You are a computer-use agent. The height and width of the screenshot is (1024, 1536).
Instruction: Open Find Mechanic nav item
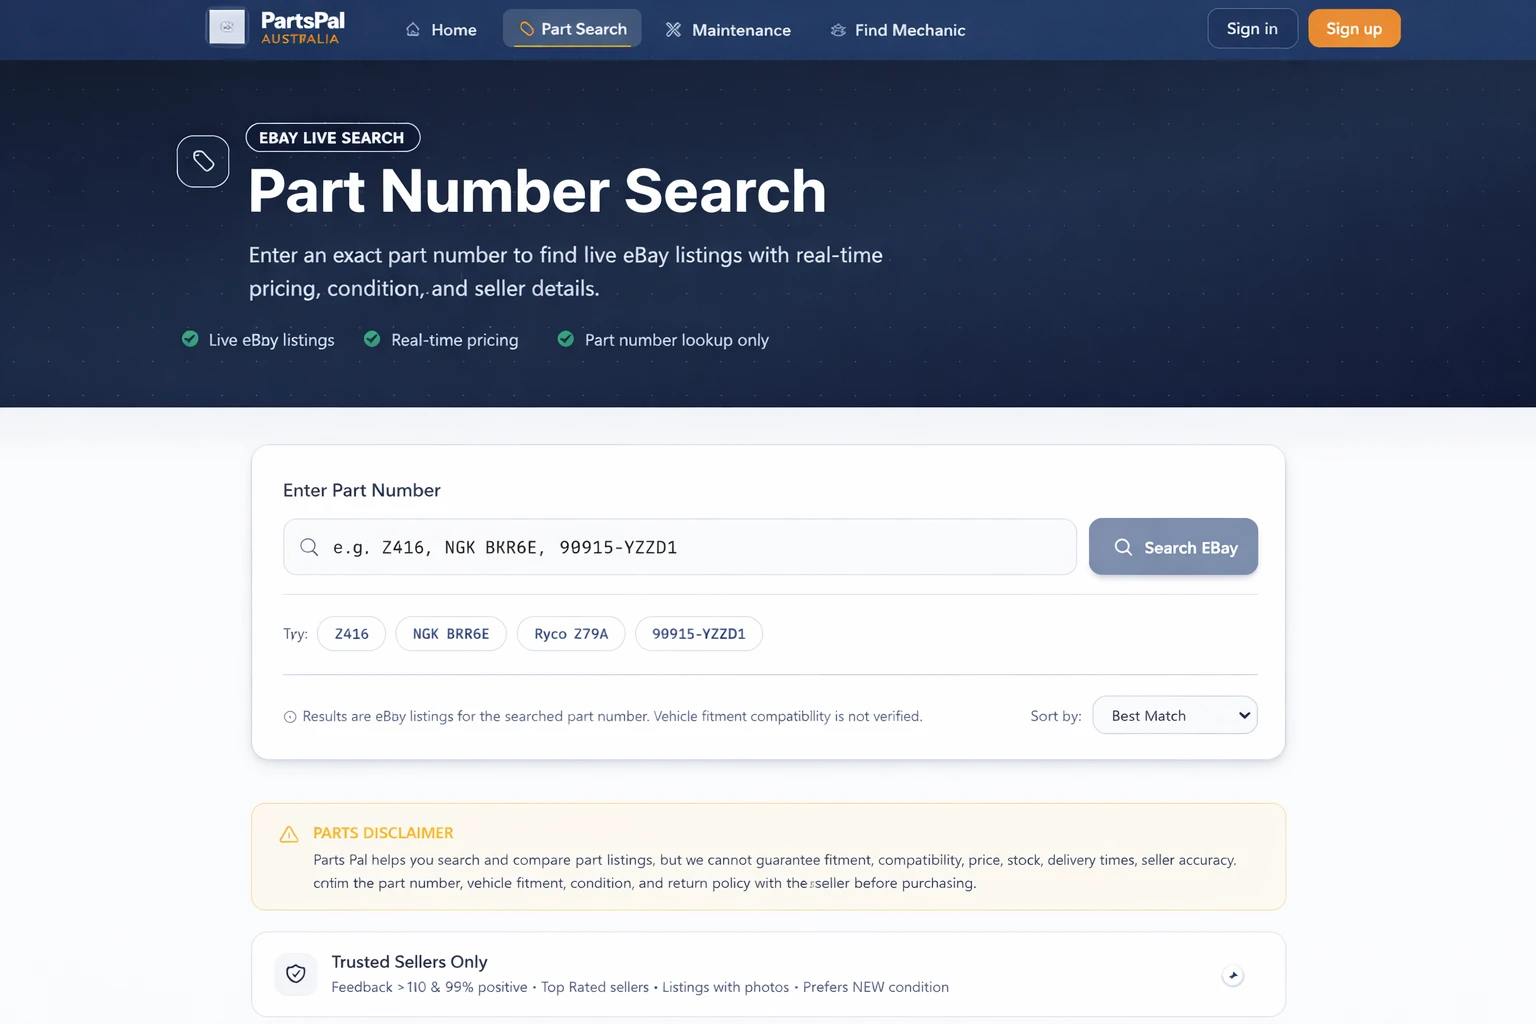click(x=898, y=29)
